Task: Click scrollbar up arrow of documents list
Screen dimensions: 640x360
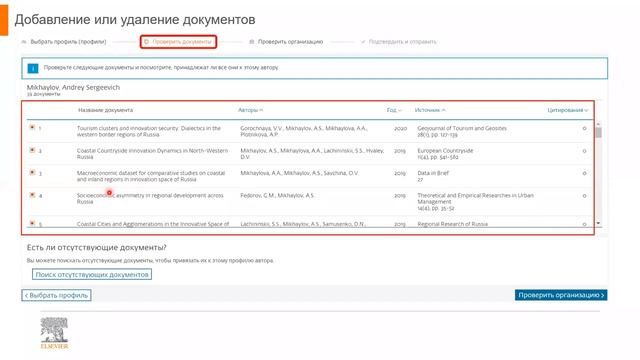Action: (x=598, y=123)
